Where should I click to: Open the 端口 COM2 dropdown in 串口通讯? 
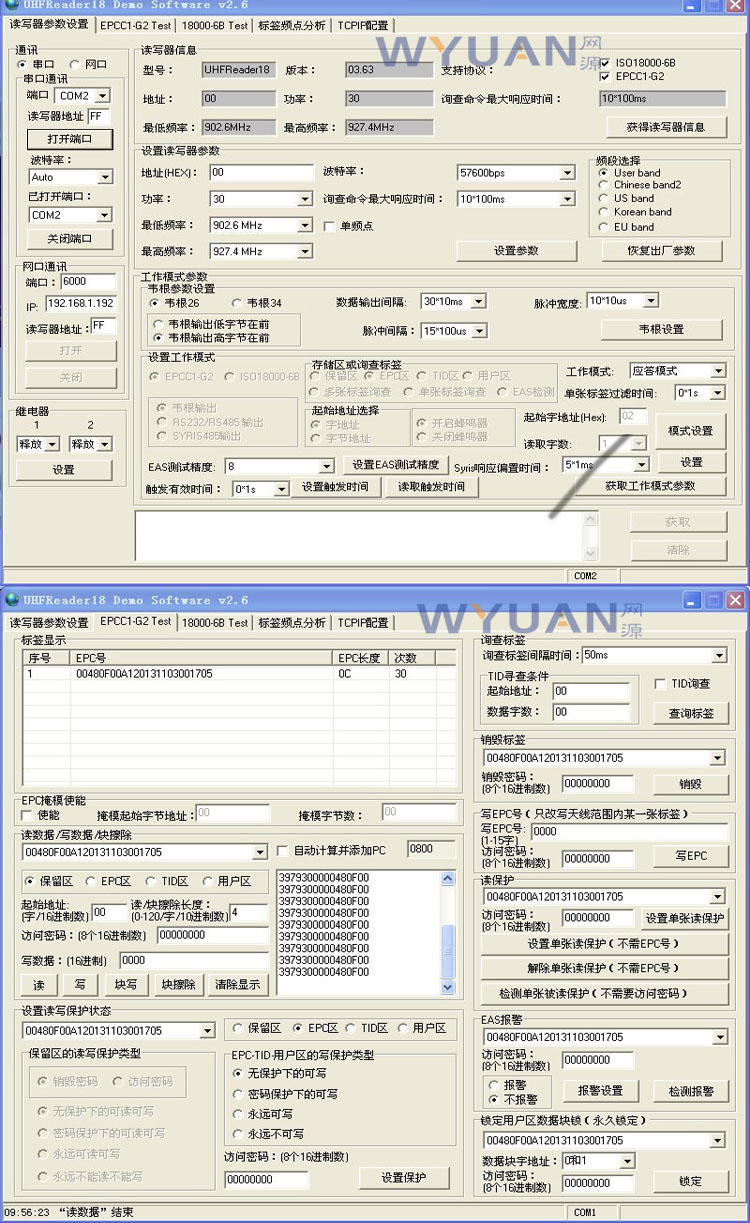(x=103, y=96)
